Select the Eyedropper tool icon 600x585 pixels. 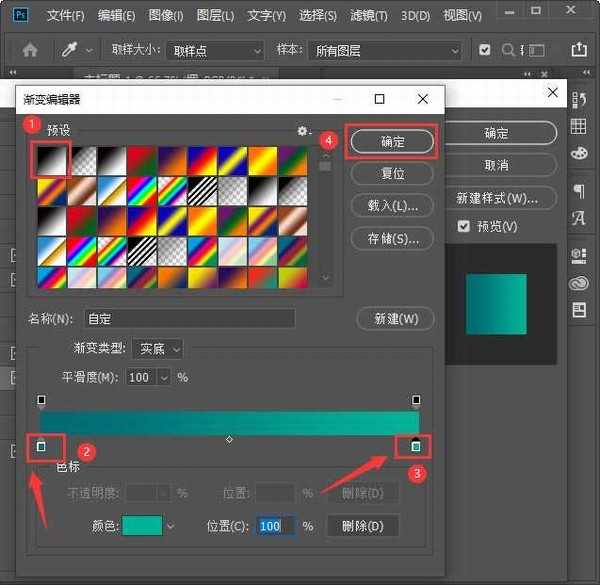pos(71,50)
